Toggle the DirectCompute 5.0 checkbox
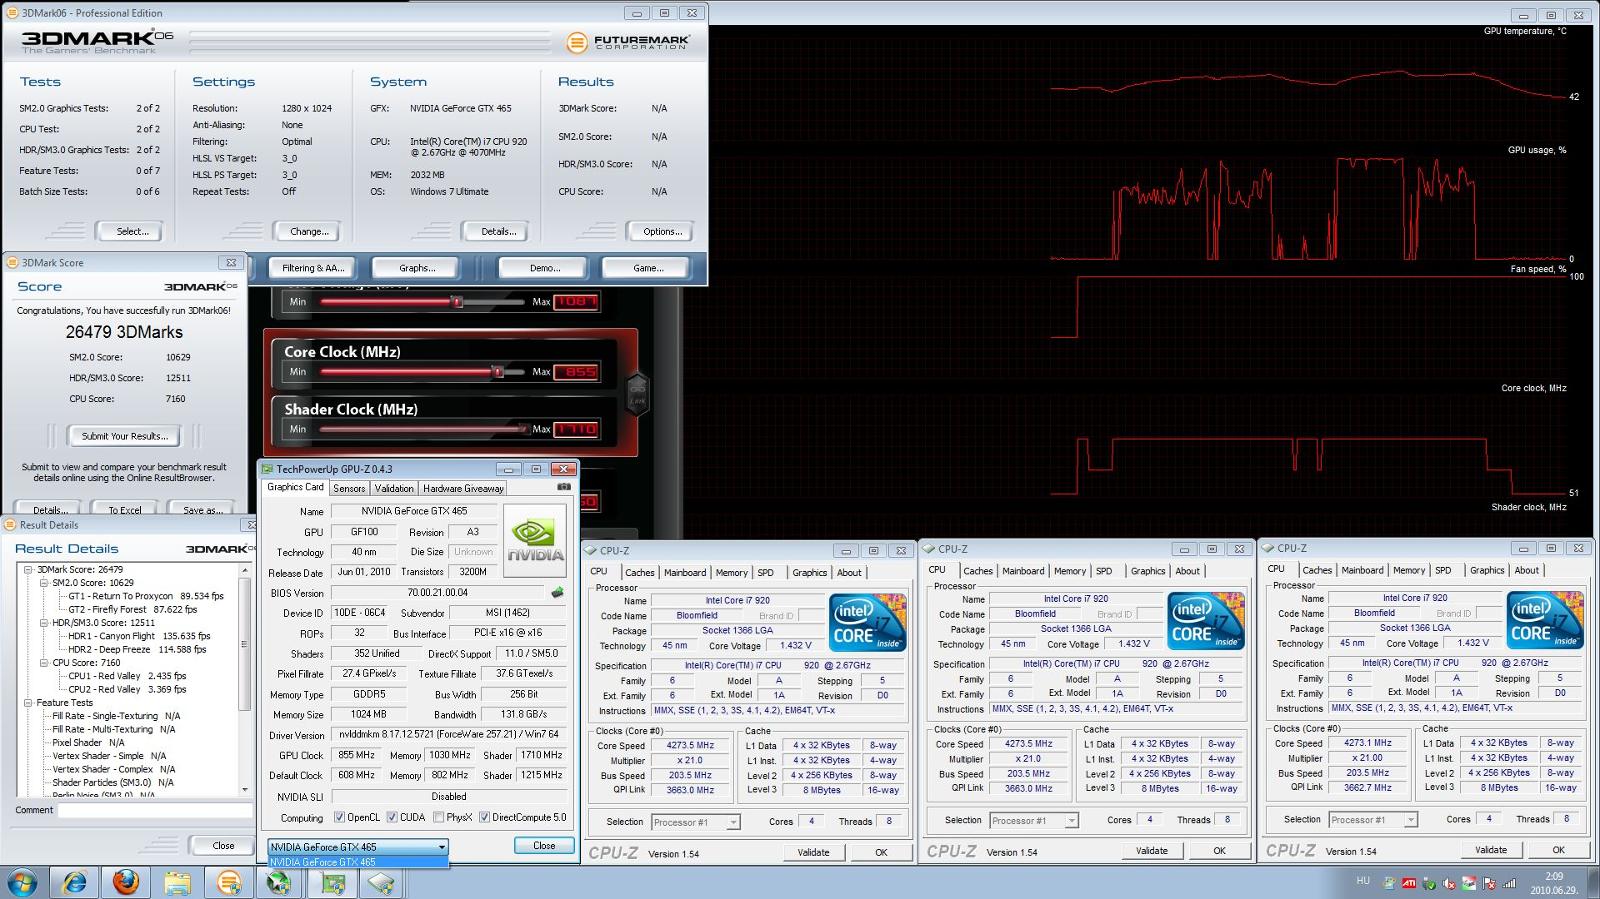Screen dimensions: 1600x899 tap(484, 817)
